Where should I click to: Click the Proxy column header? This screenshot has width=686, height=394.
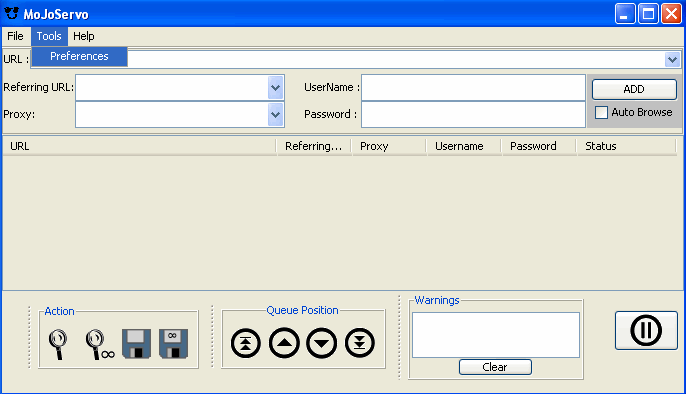(389, 146)
